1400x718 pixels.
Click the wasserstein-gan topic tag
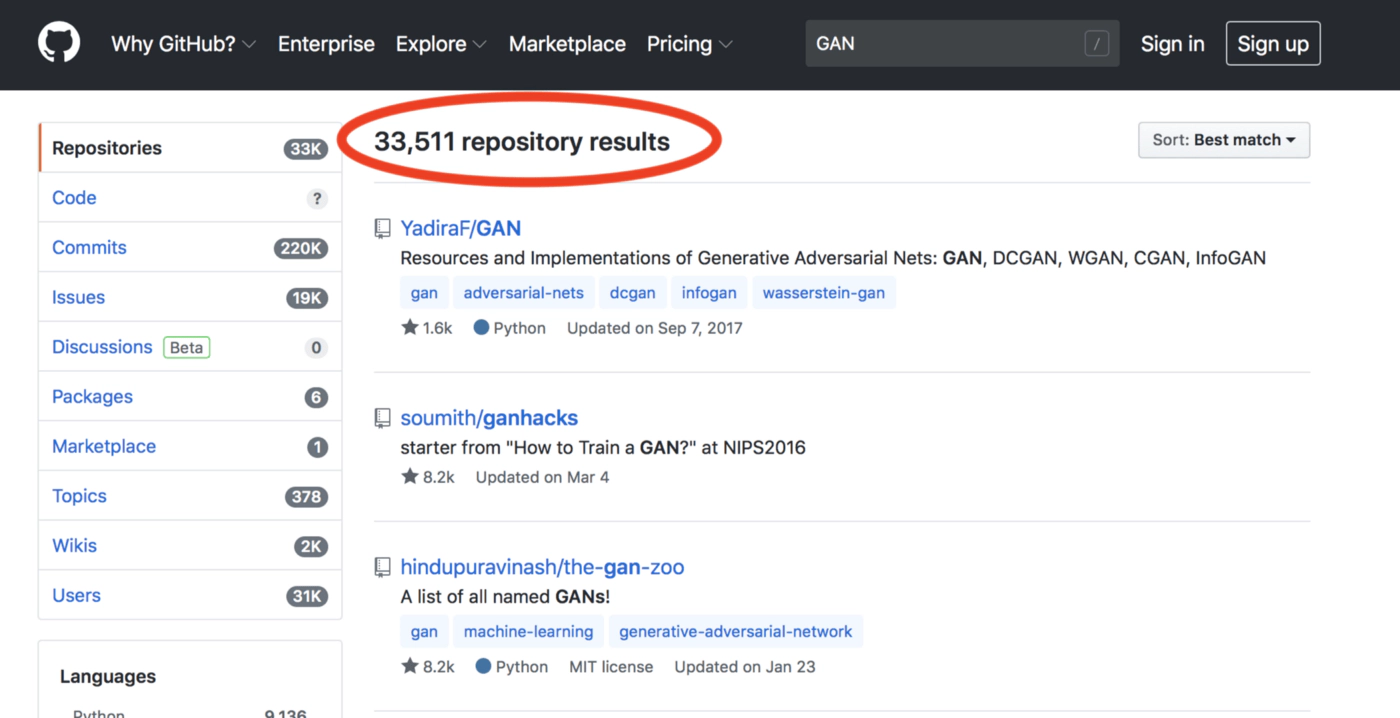823,293
